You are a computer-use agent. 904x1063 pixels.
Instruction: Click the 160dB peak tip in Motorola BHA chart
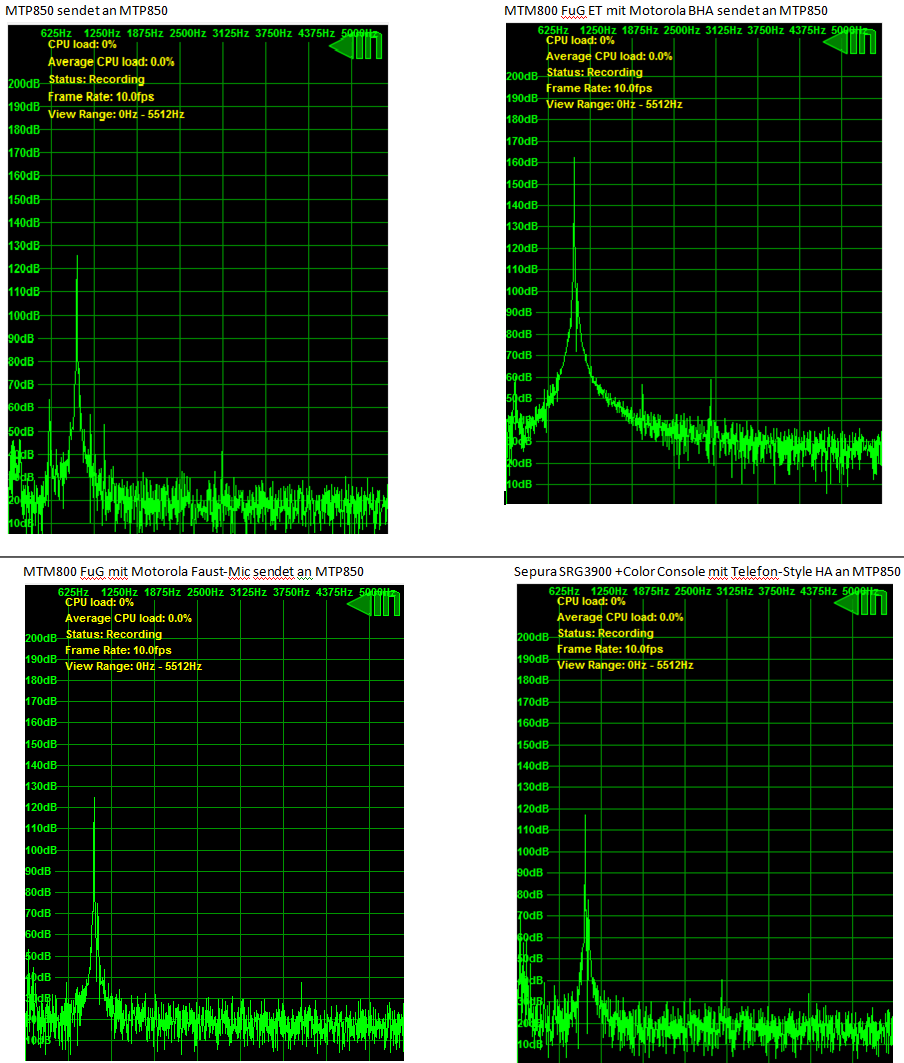[574, 159]
